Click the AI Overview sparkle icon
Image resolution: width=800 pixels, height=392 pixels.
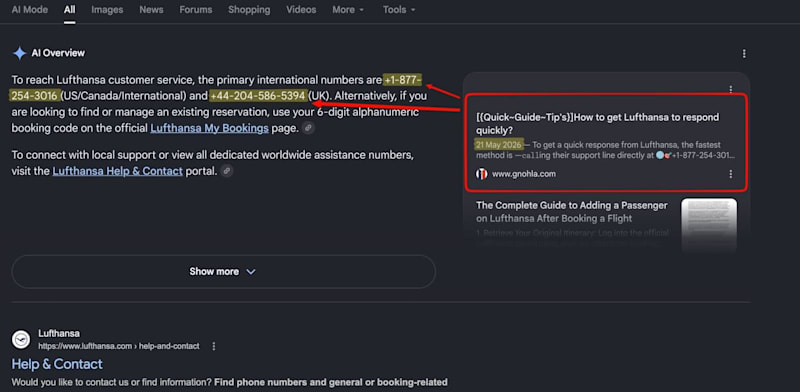pyautogui.click(x=19, y=53)
